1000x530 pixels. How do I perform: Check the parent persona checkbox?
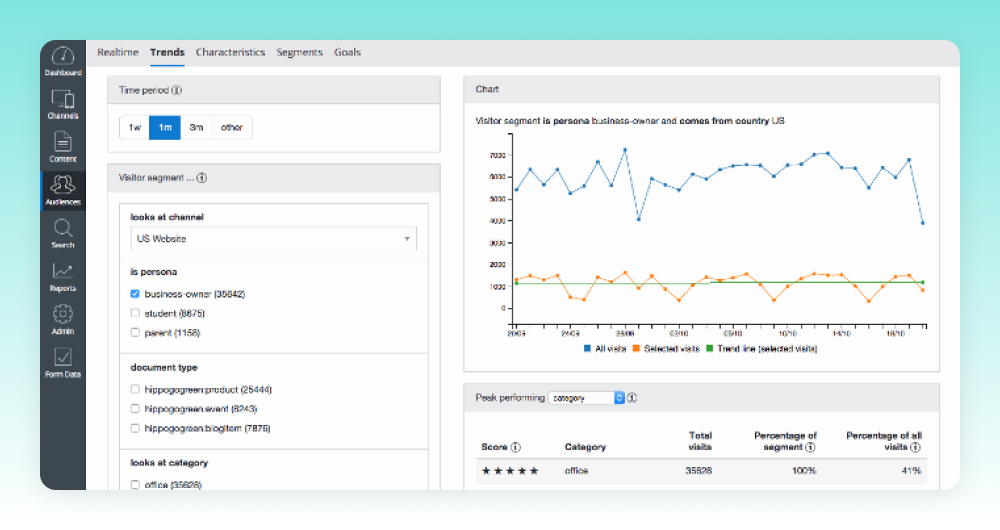coord(135,332)
